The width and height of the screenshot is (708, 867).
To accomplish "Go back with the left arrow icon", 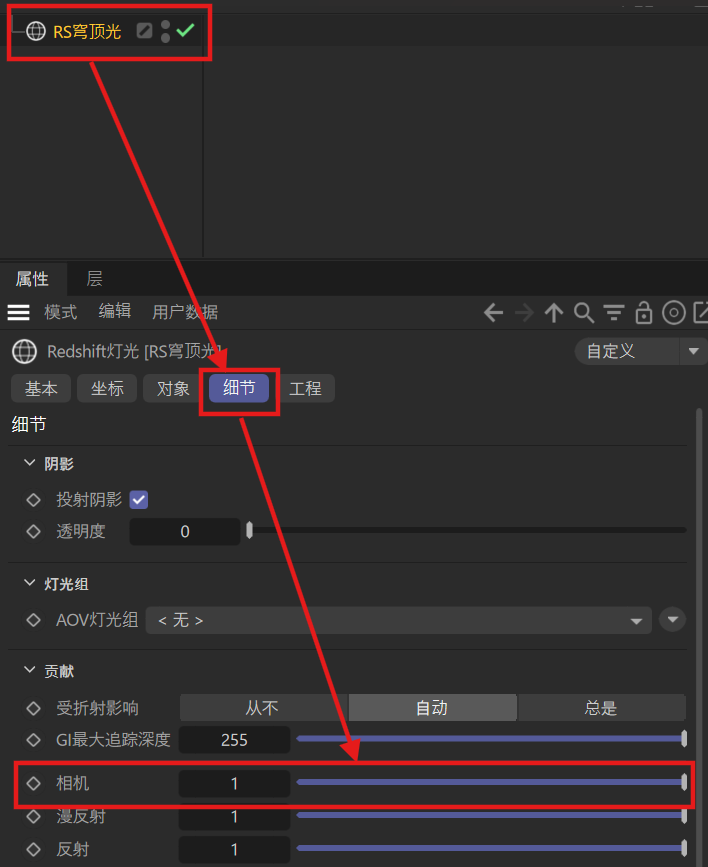I will point(493,313).
